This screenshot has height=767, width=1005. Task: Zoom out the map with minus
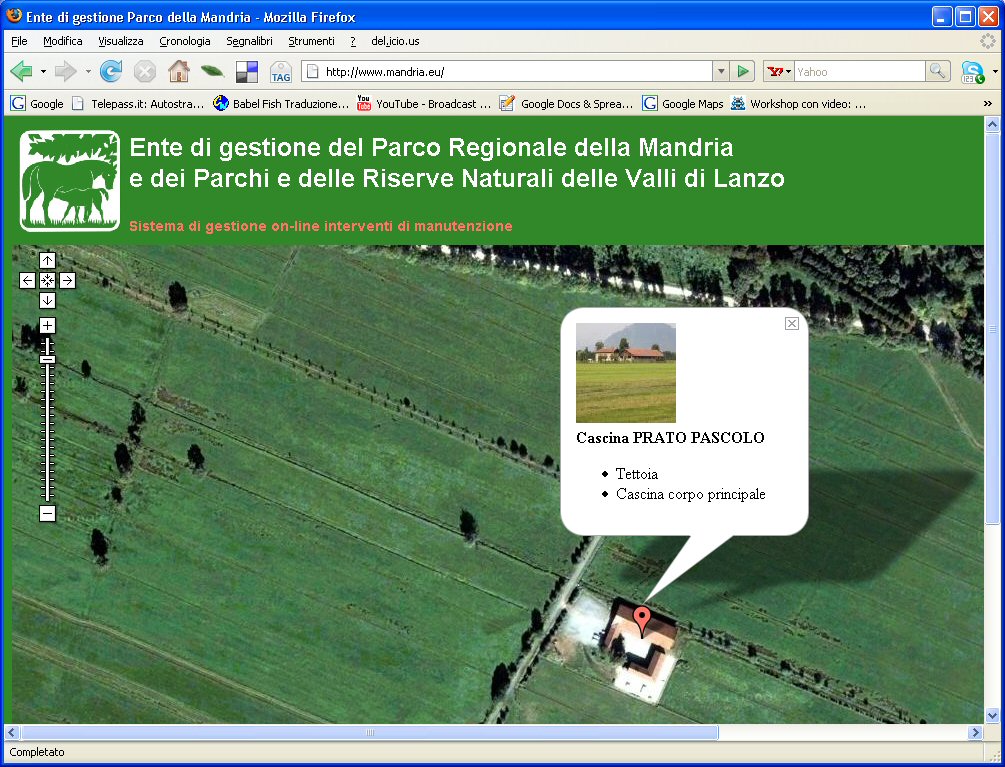tap(47, 513)
